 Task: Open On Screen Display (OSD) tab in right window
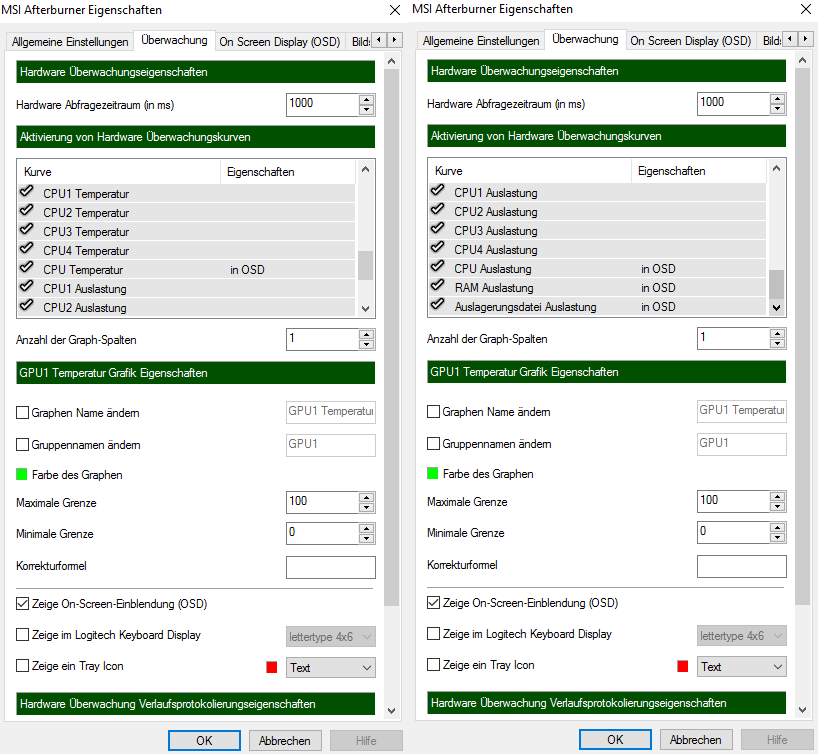[x=691, y=41]
